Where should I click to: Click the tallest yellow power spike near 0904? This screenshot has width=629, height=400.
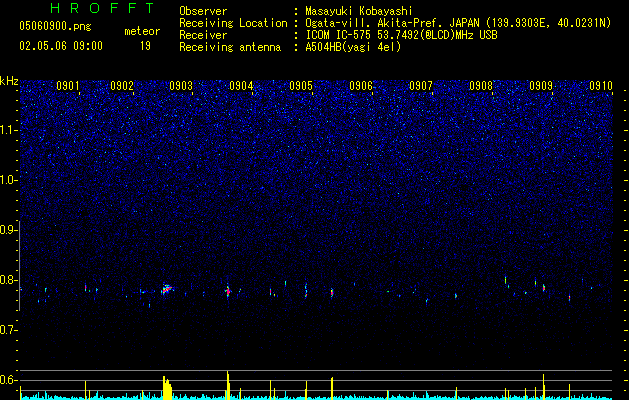228,385
